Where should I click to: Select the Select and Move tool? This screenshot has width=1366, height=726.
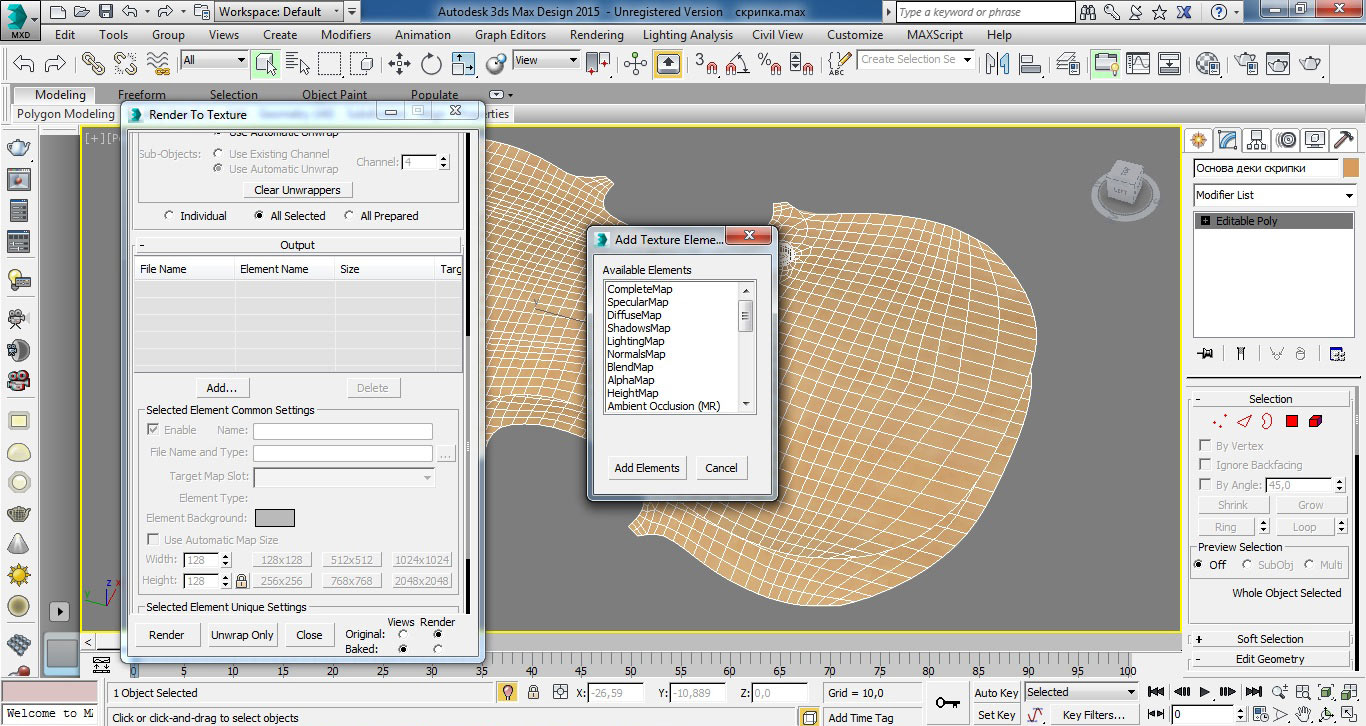pos(399,64)
